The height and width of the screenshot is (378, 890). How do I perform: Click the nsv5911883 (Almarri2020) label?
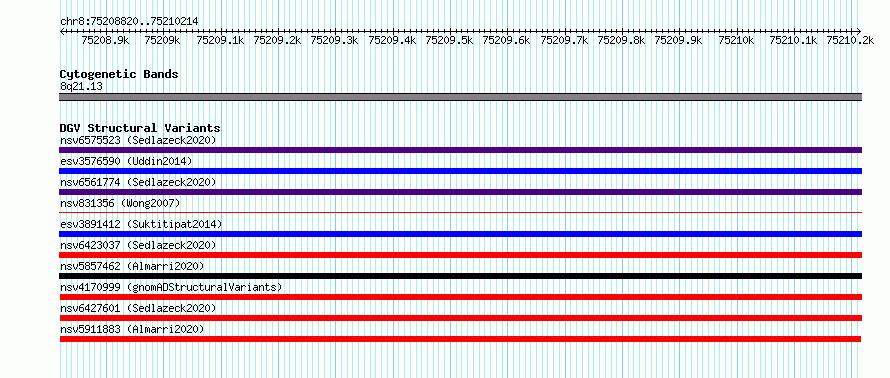click(x=132, y=329)
